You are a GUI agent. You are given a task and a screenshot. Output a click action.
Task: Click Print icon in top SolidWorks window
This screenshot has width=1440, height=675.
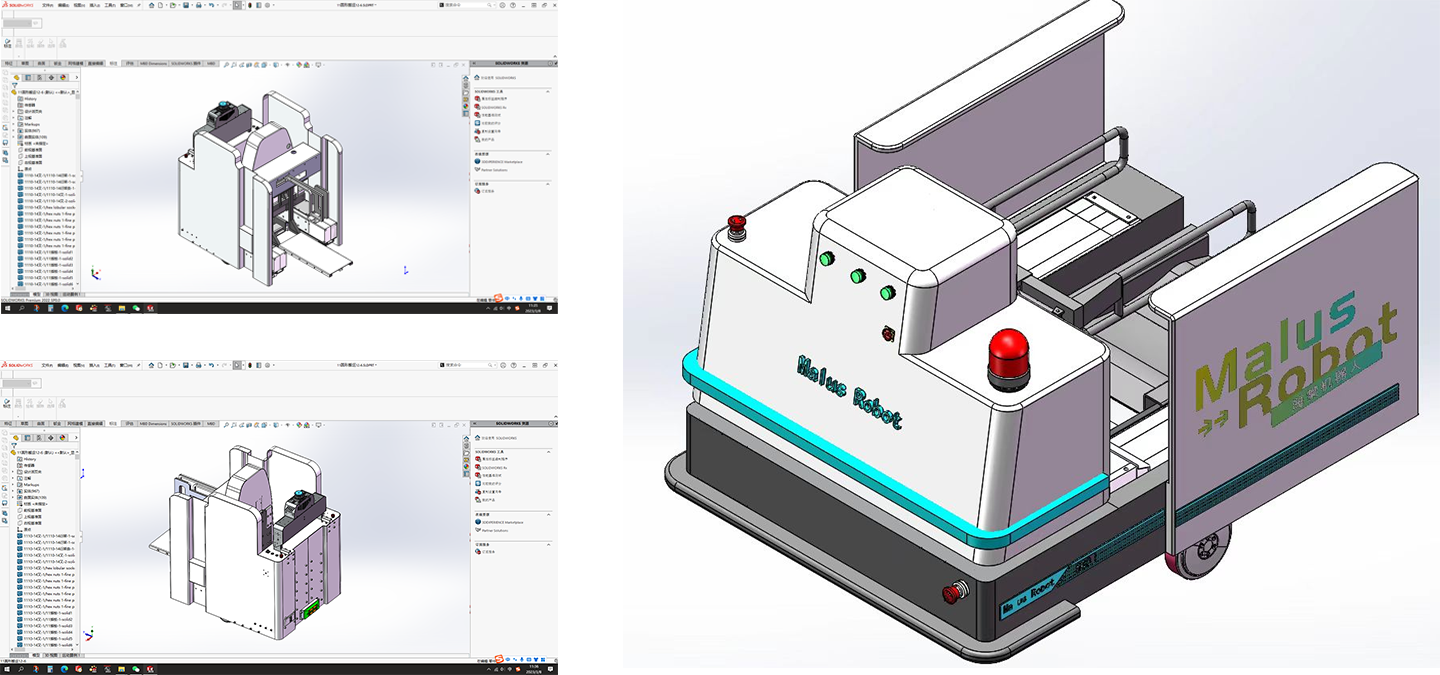[198, 5]
